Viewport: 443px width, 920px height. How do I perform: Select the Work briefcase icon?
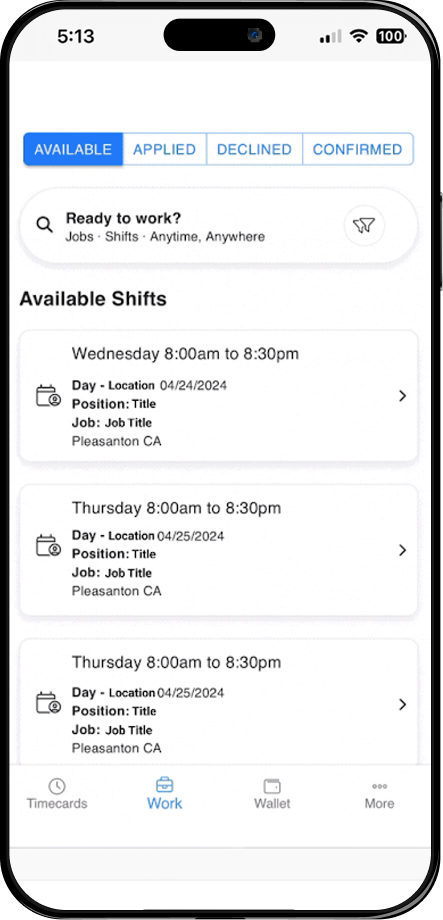[164, 784]
